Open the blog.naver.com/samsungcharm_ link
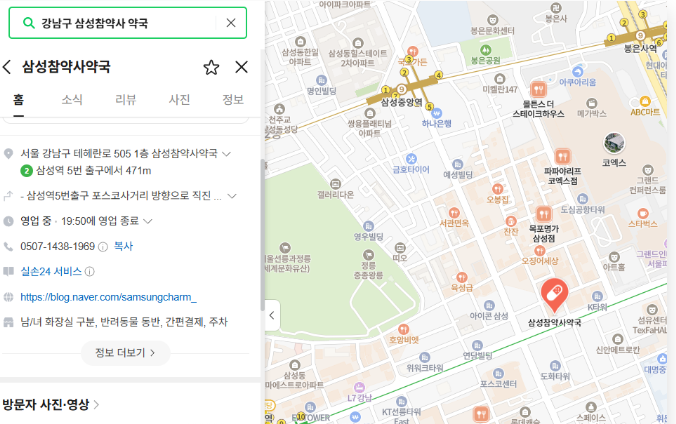This screenshot has height=424, width=676. point(109,297)
